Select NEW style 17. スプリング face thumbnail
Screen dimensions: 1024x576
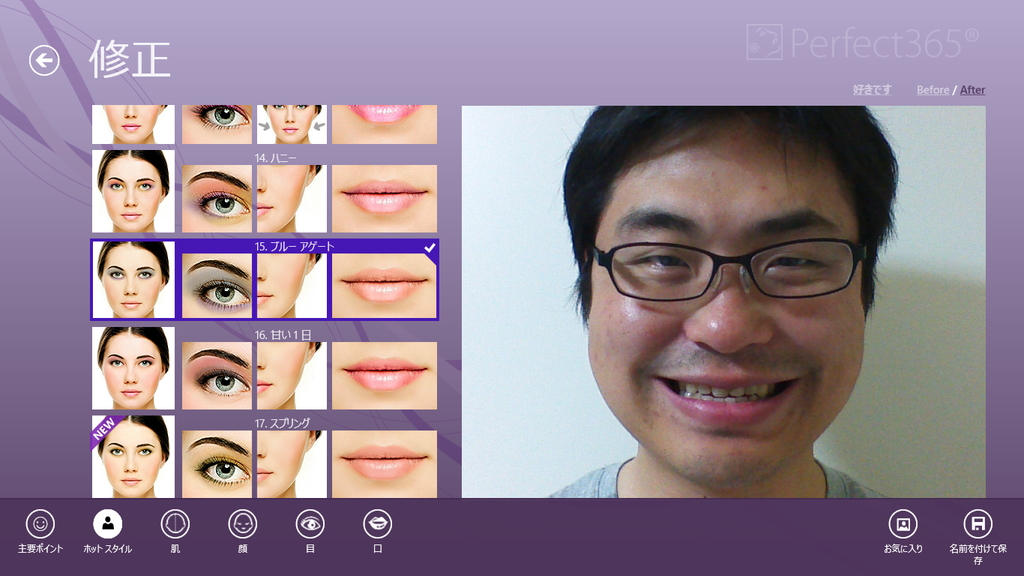[133, 456]
